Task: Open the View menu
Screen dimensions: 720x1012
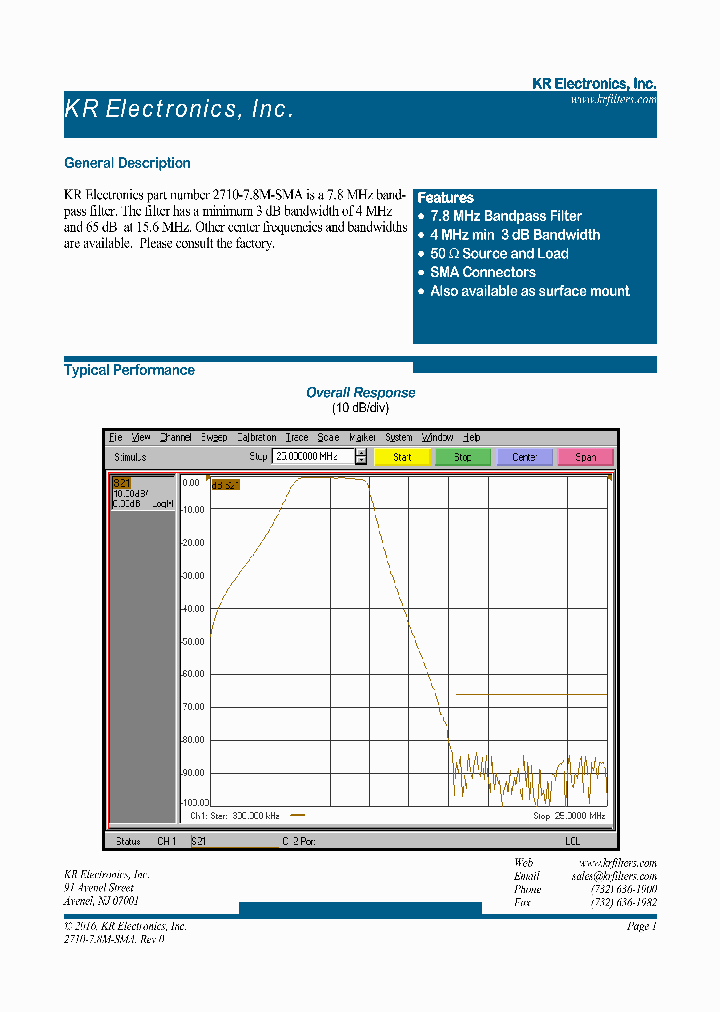Action: [141, 438]
